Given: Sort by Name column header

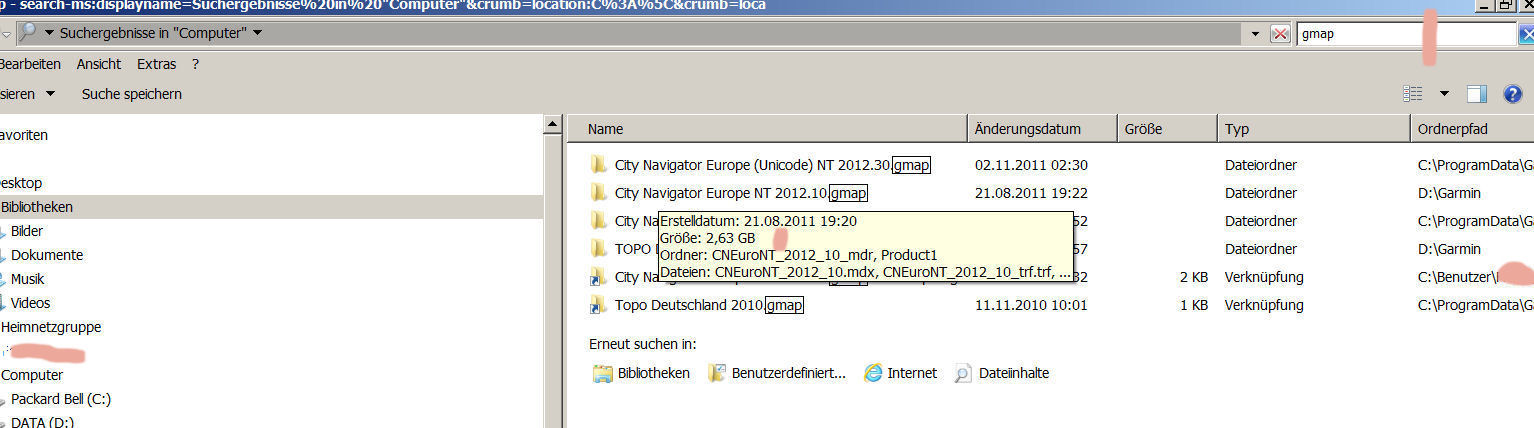Looking at the screenshot, I should pyautogui.click(x=768, y=129).
